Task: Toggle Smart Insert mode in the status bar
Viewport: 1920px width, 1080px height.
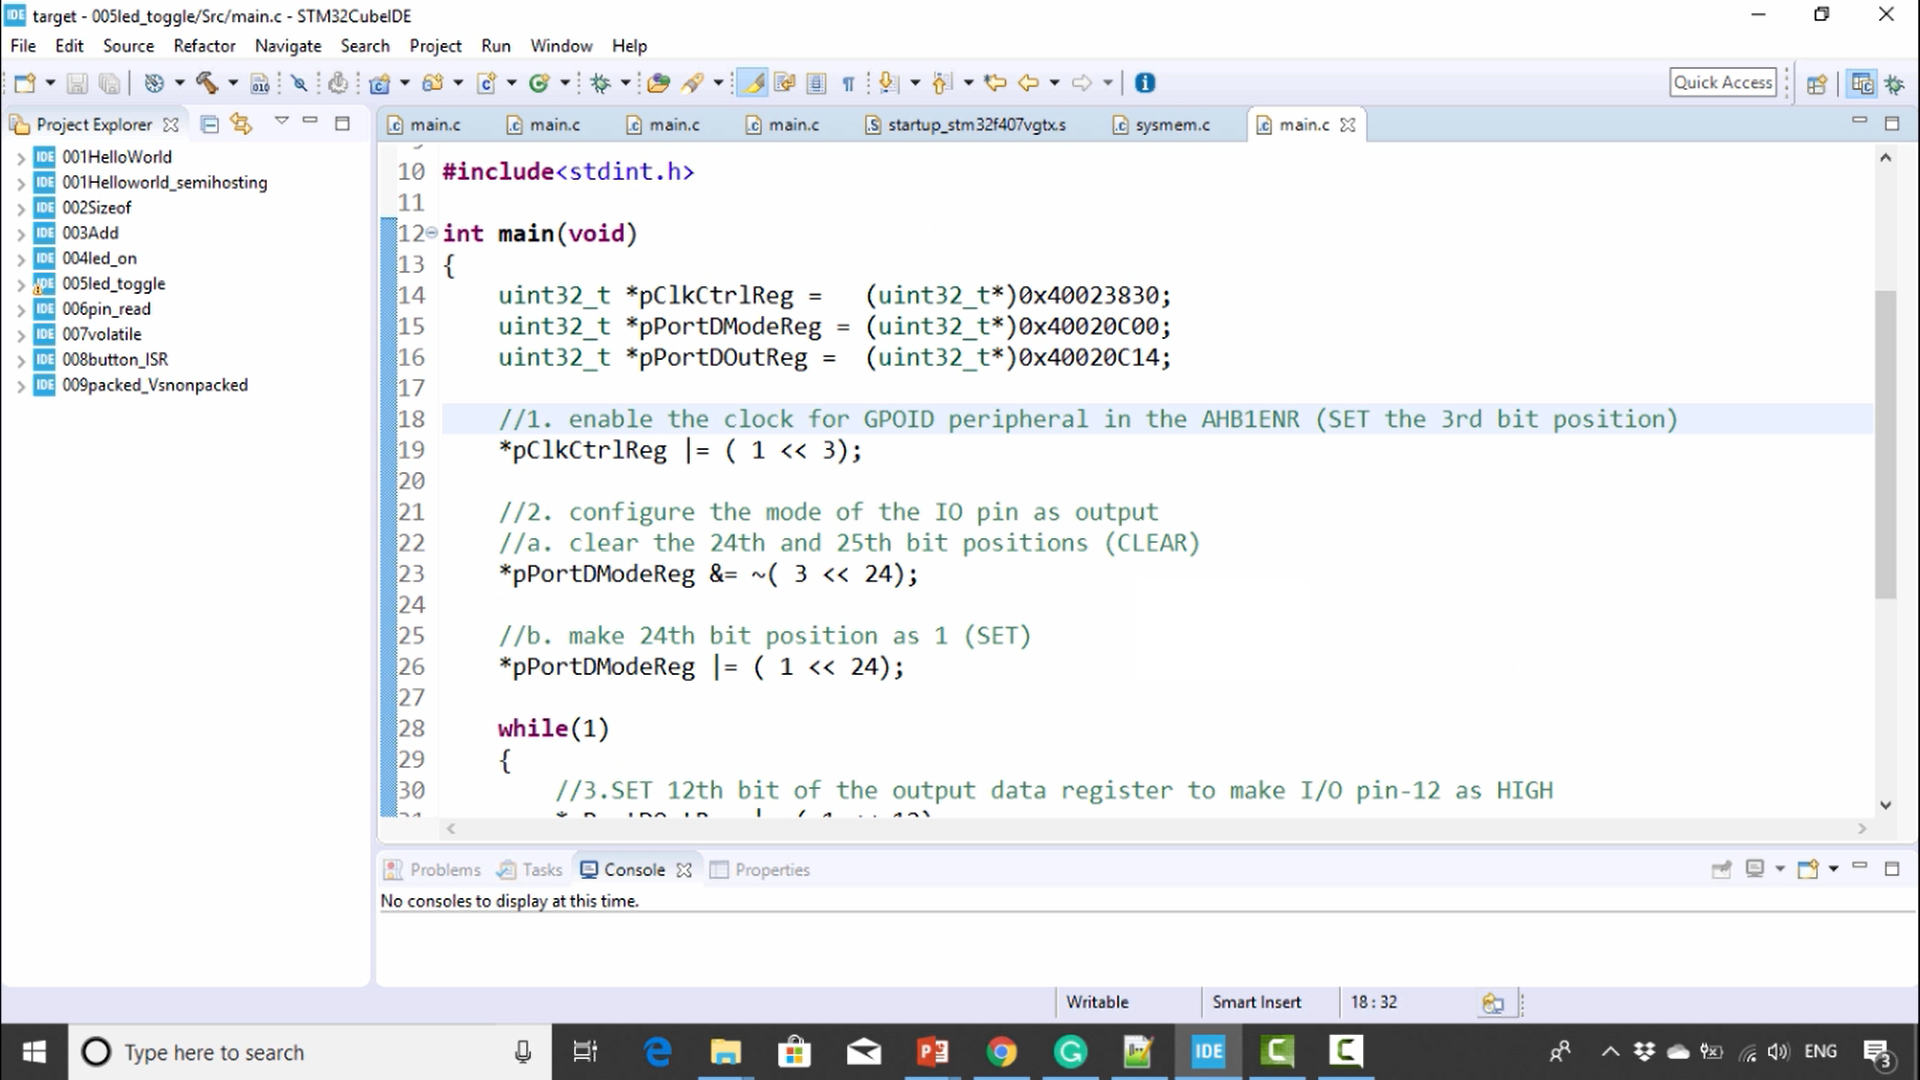Action: (1256, 1001)
